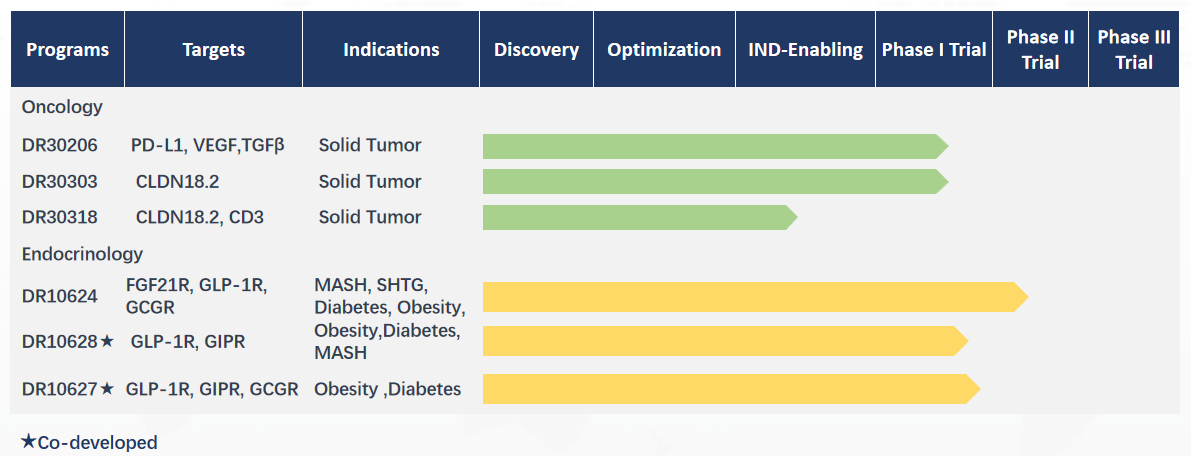The image size is (1191, 456).
Task: Click the star icon next to DR10628
Action: click(107, 342)
